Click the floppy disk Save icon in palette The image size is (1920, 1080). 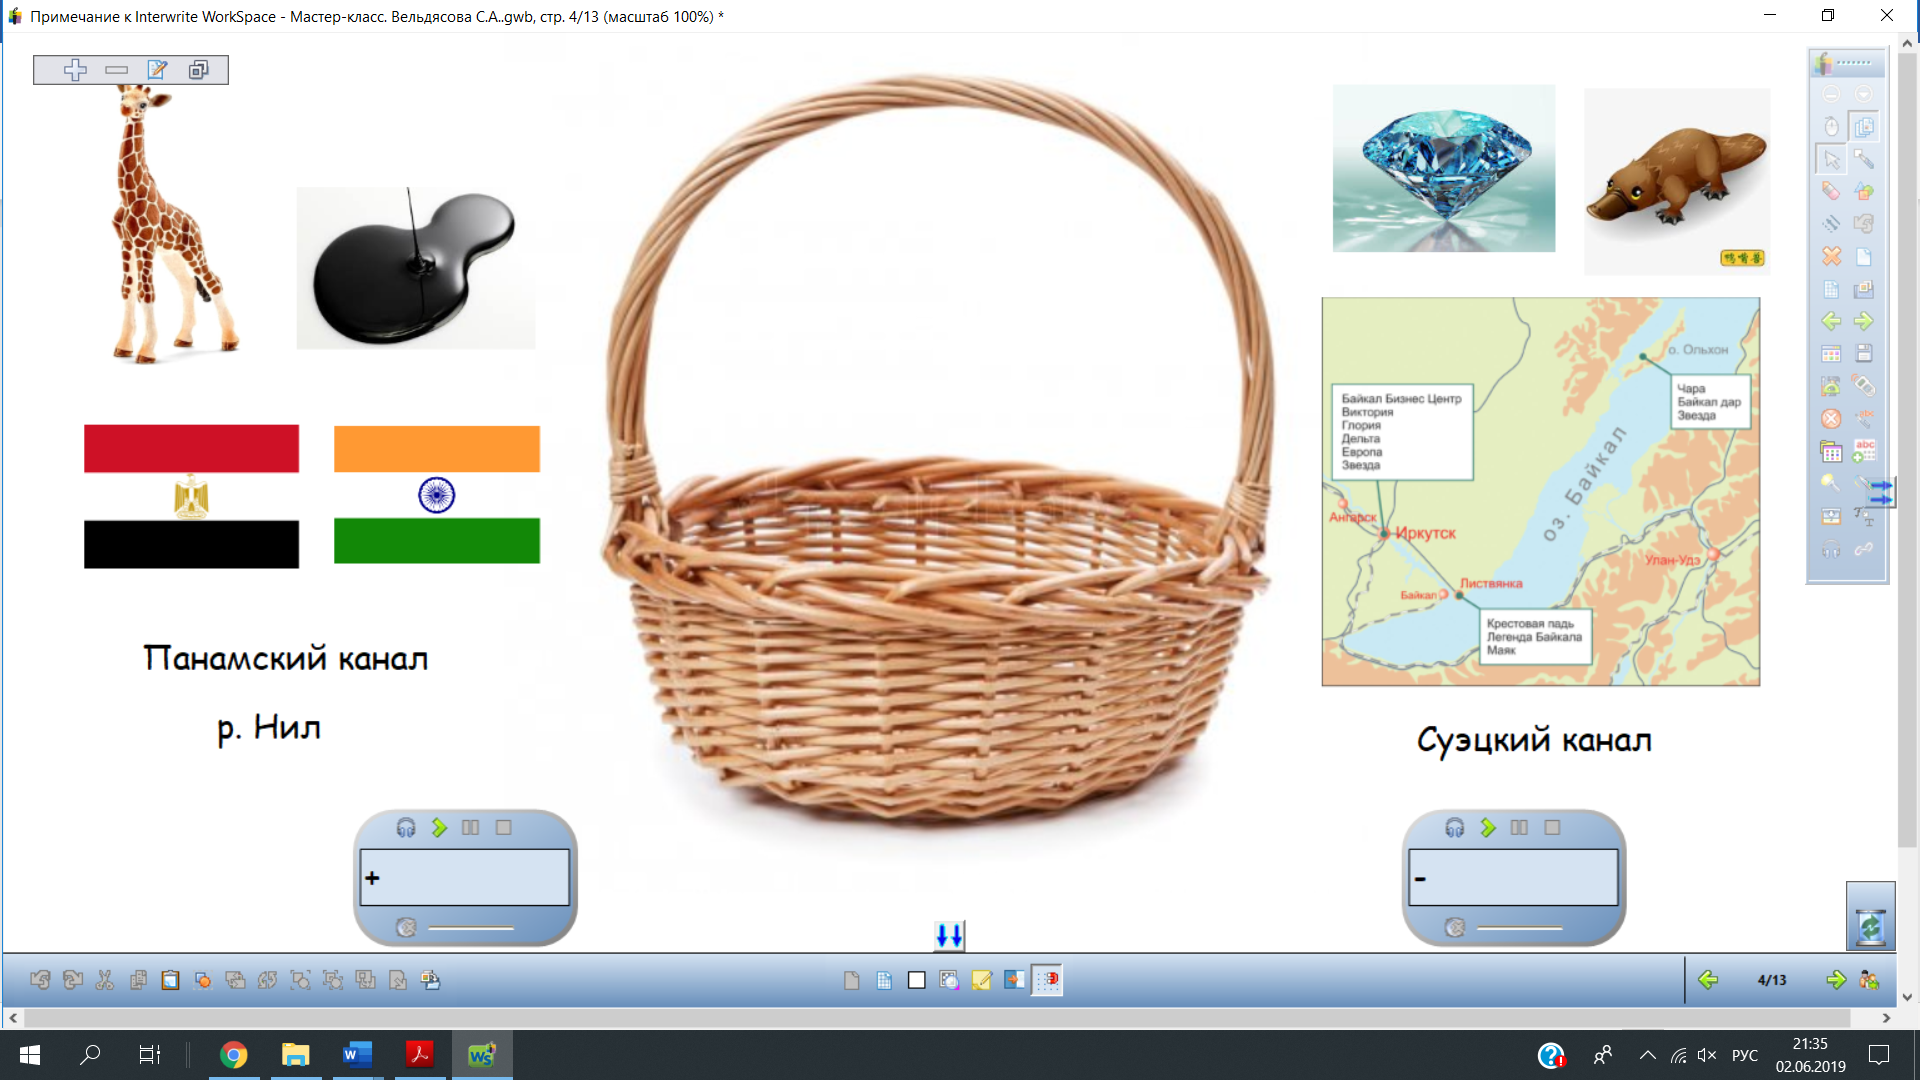(x=1863, y=353)
